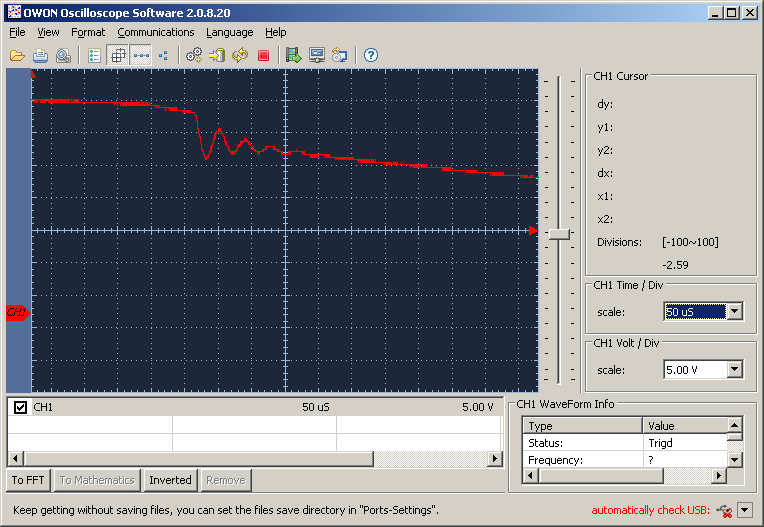Click left arrow of channel list scrollbar

16,458
